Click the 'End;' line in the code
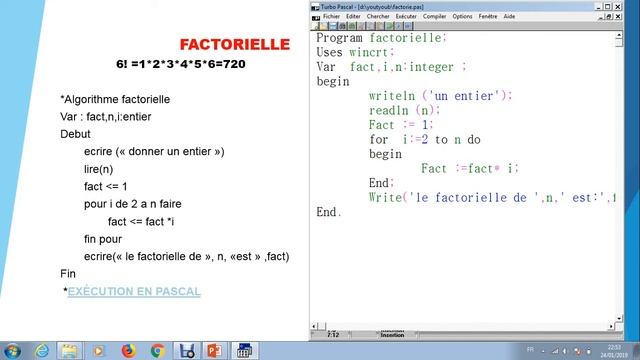 pyautogui.click(x=382, y=183)
